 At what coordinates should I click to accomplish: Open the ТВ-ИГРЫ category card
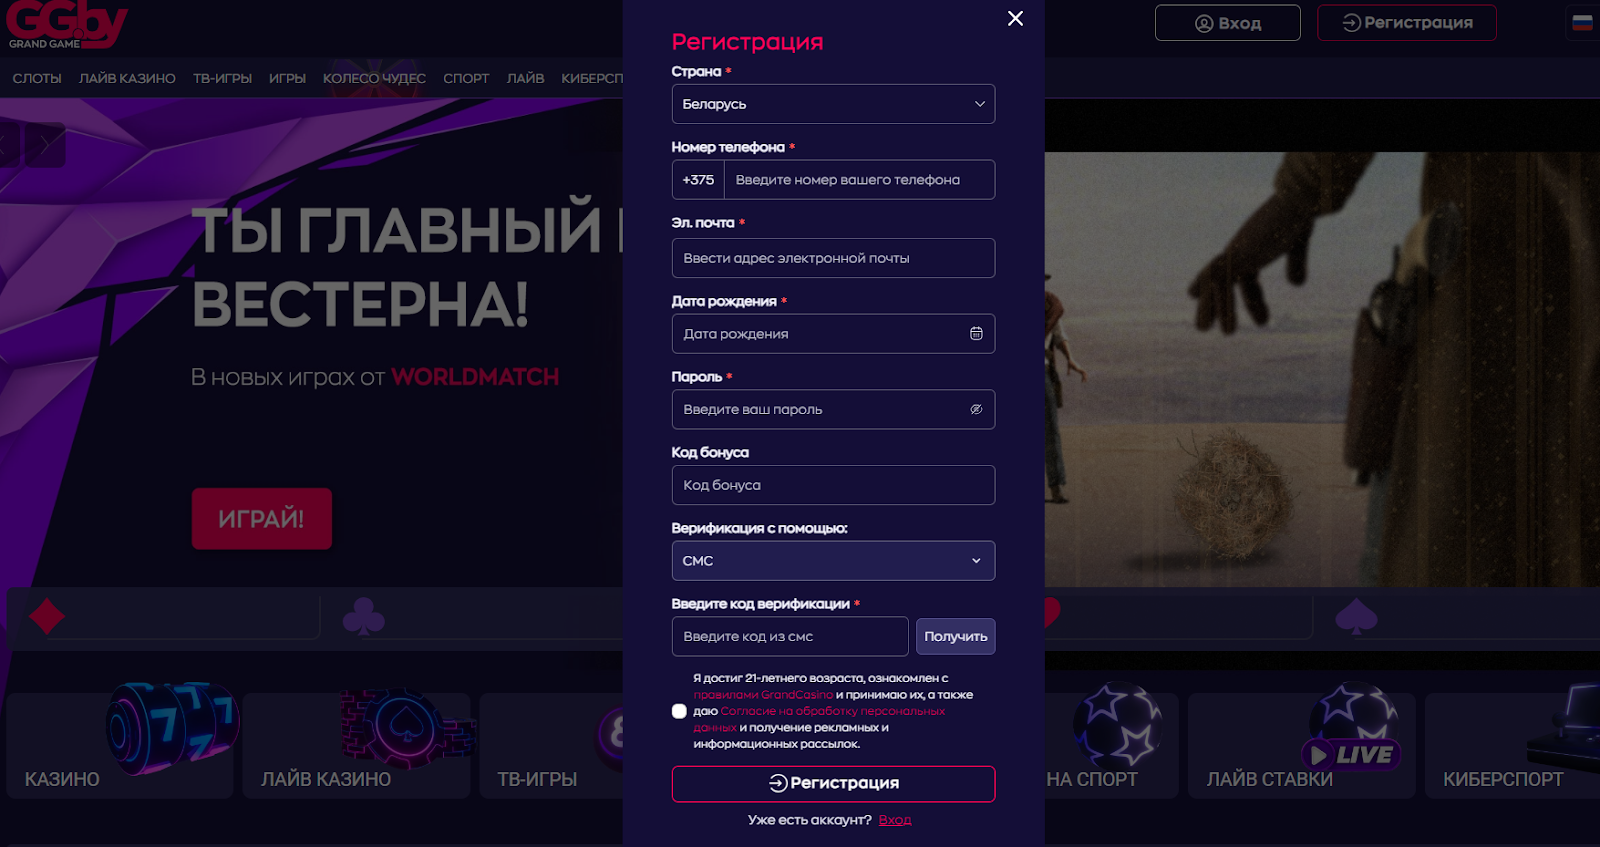coord(551,745)
